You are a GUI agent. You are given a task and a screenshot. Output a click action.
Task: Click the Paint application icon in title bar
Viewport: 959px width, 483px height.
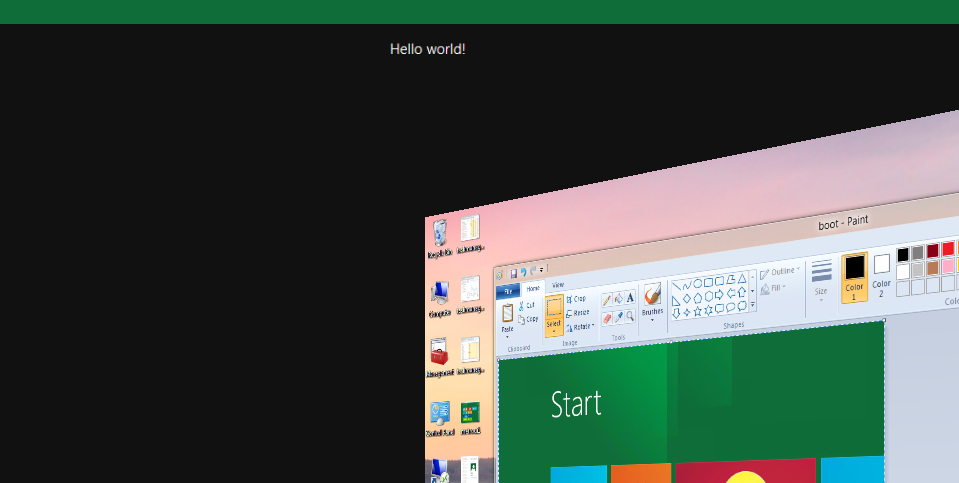tap(499, 276)
